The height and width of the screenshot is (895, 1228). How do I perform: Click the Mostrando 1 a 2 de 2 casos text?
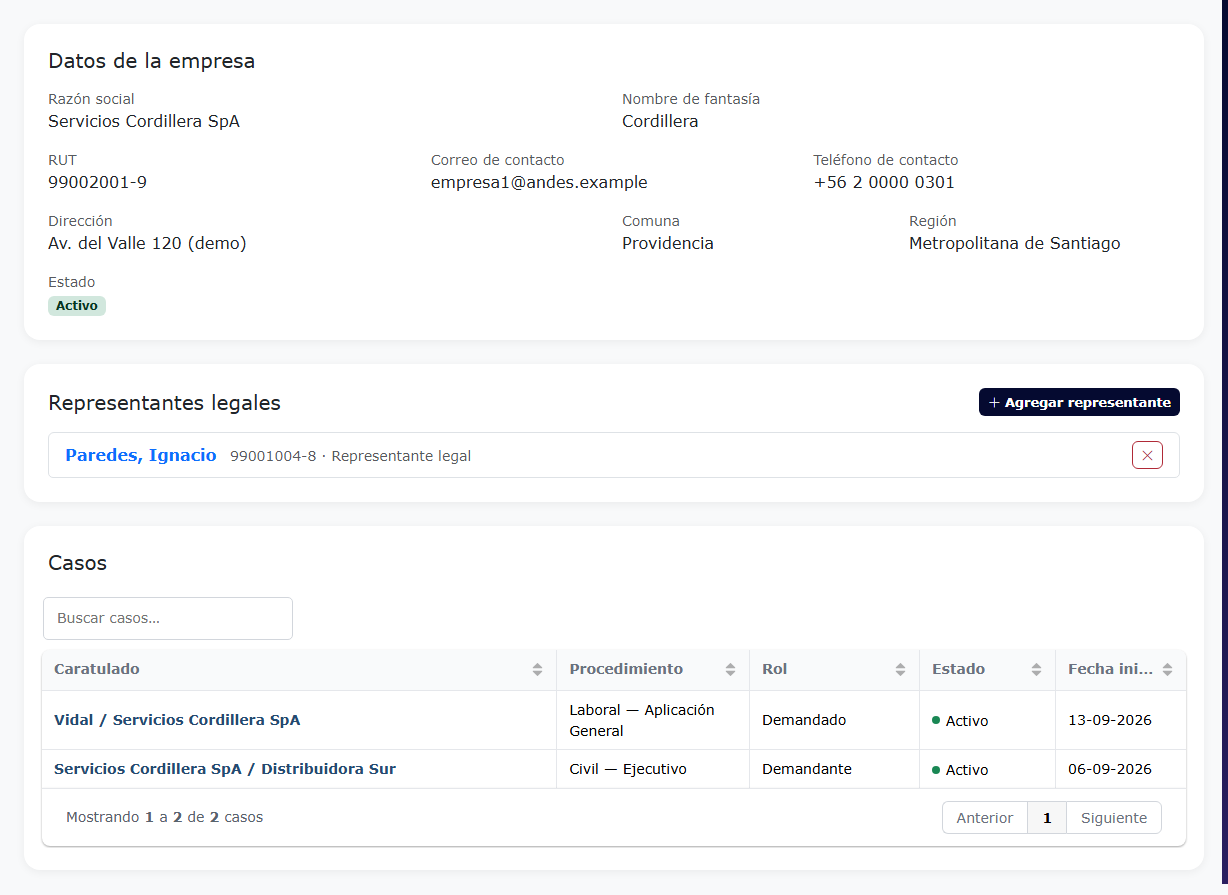click(164, 817)
